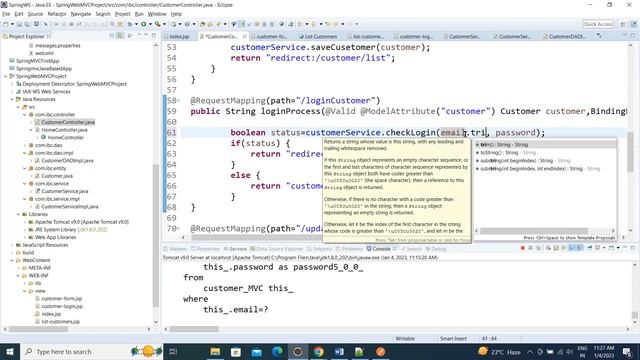640x360 pixels.
Task: Toggle Pin Console button
Action: coord(589,248)
